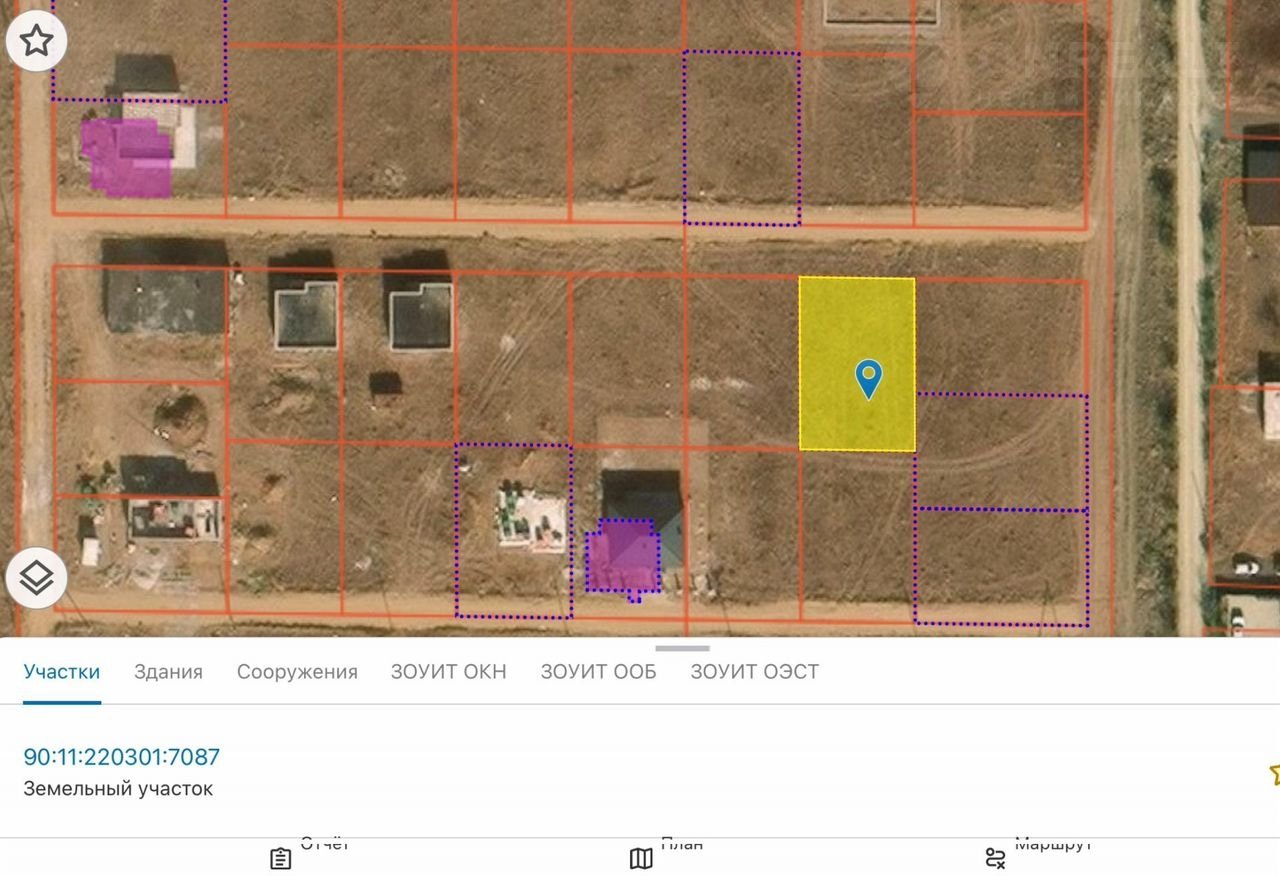Switch to the Участки tab
This screenshot has width=1280, height=876.
point(62,672)
